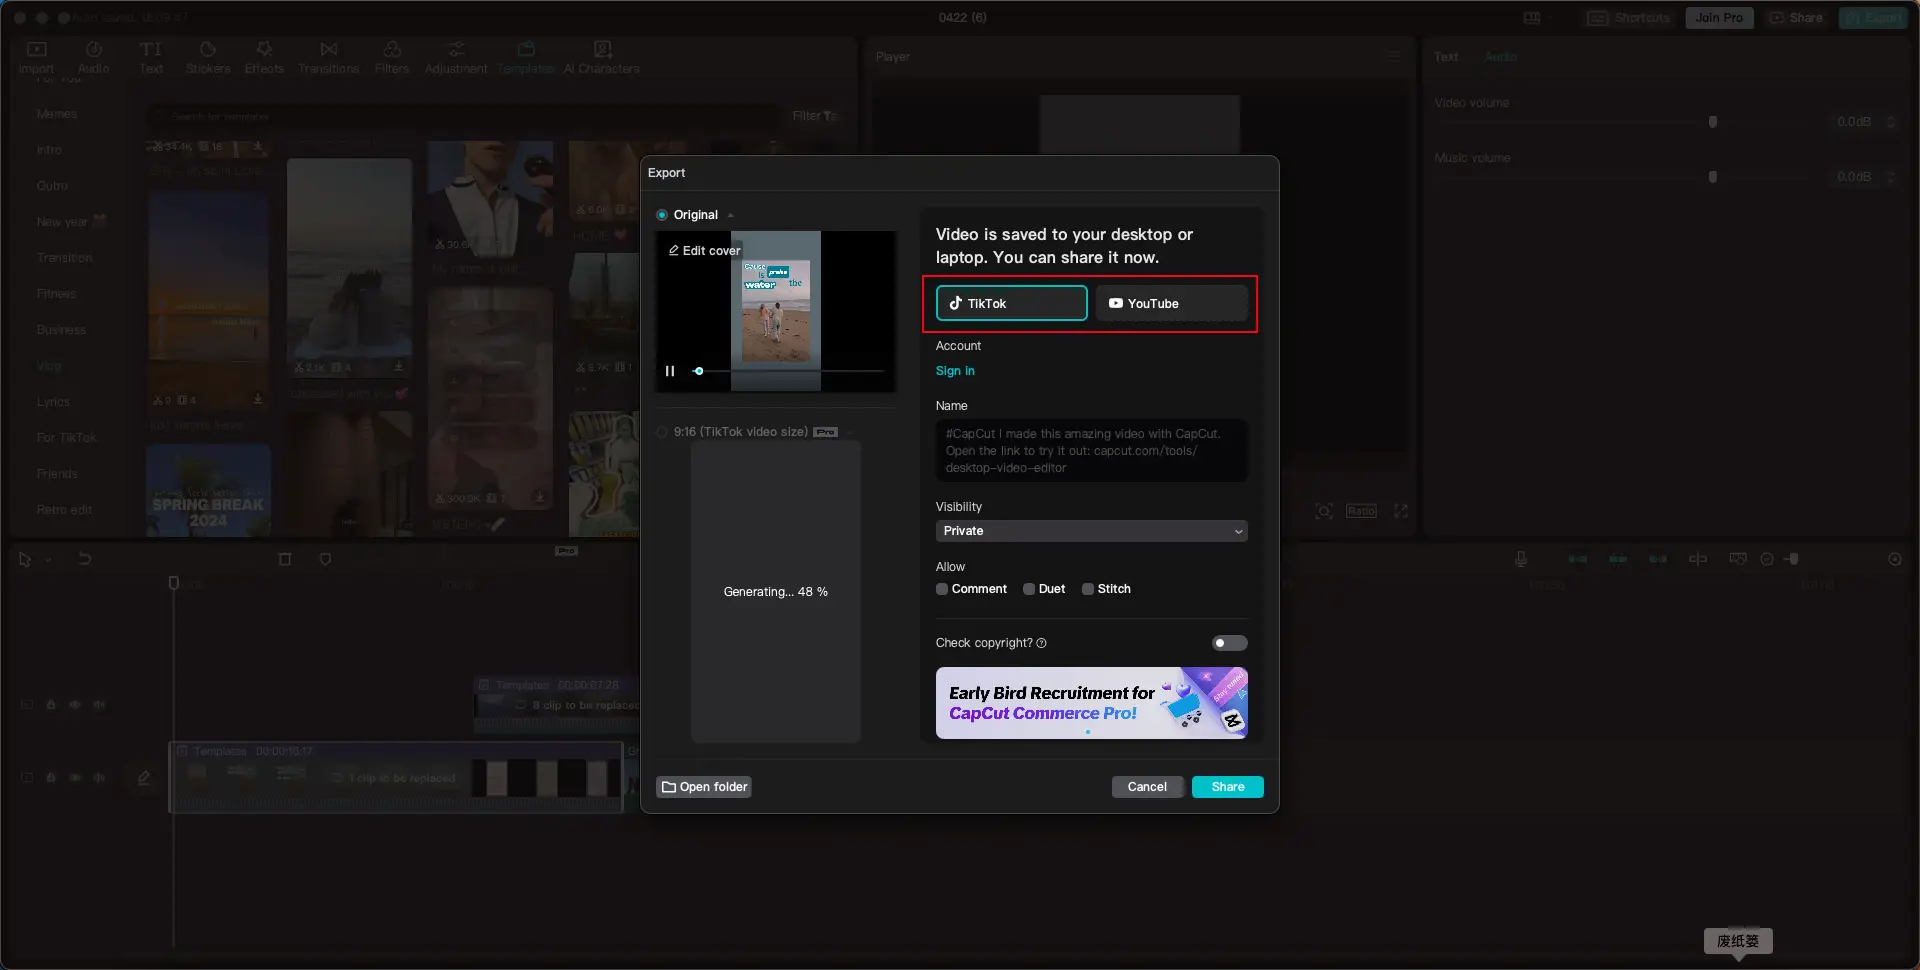Share the video to YouTube

(x=1170, y=303)
